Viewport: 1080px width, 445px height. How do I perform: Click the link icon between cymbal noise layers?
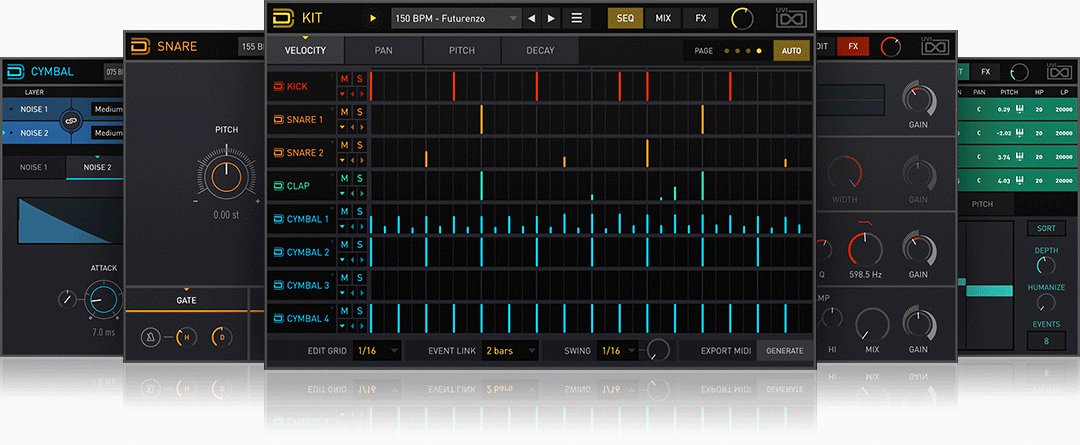71,120
